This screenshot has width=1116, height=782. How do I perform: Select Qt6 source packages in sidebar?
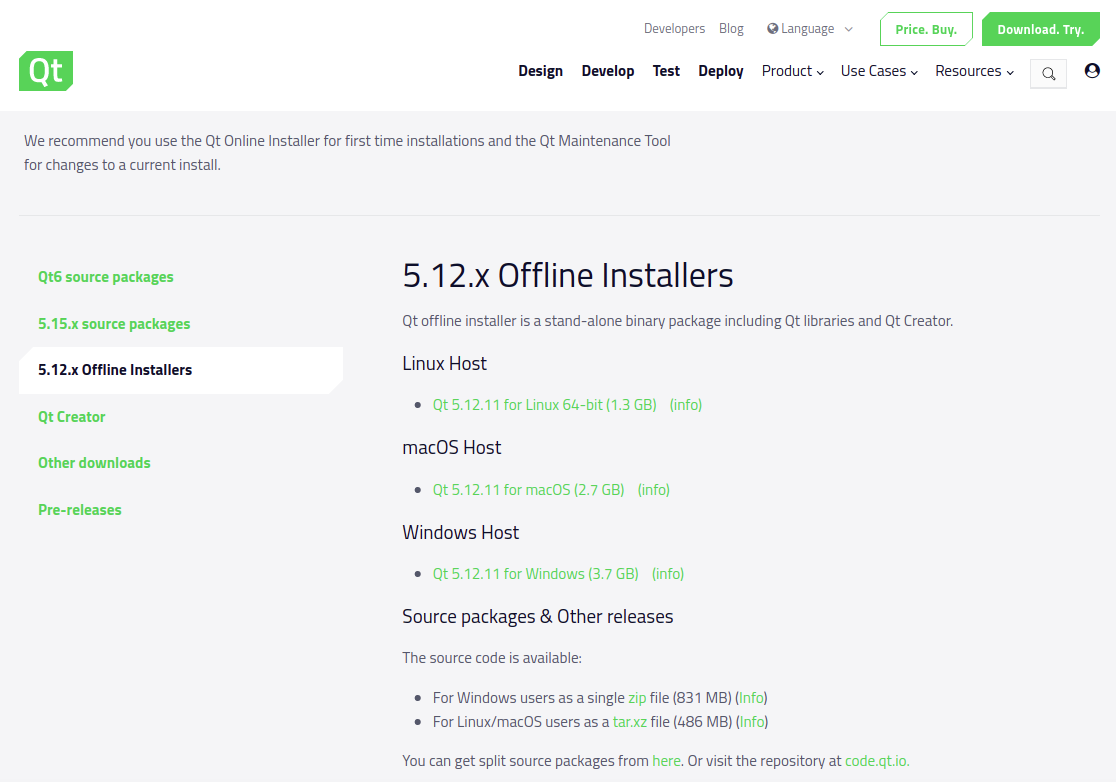[x=105, y=276]
